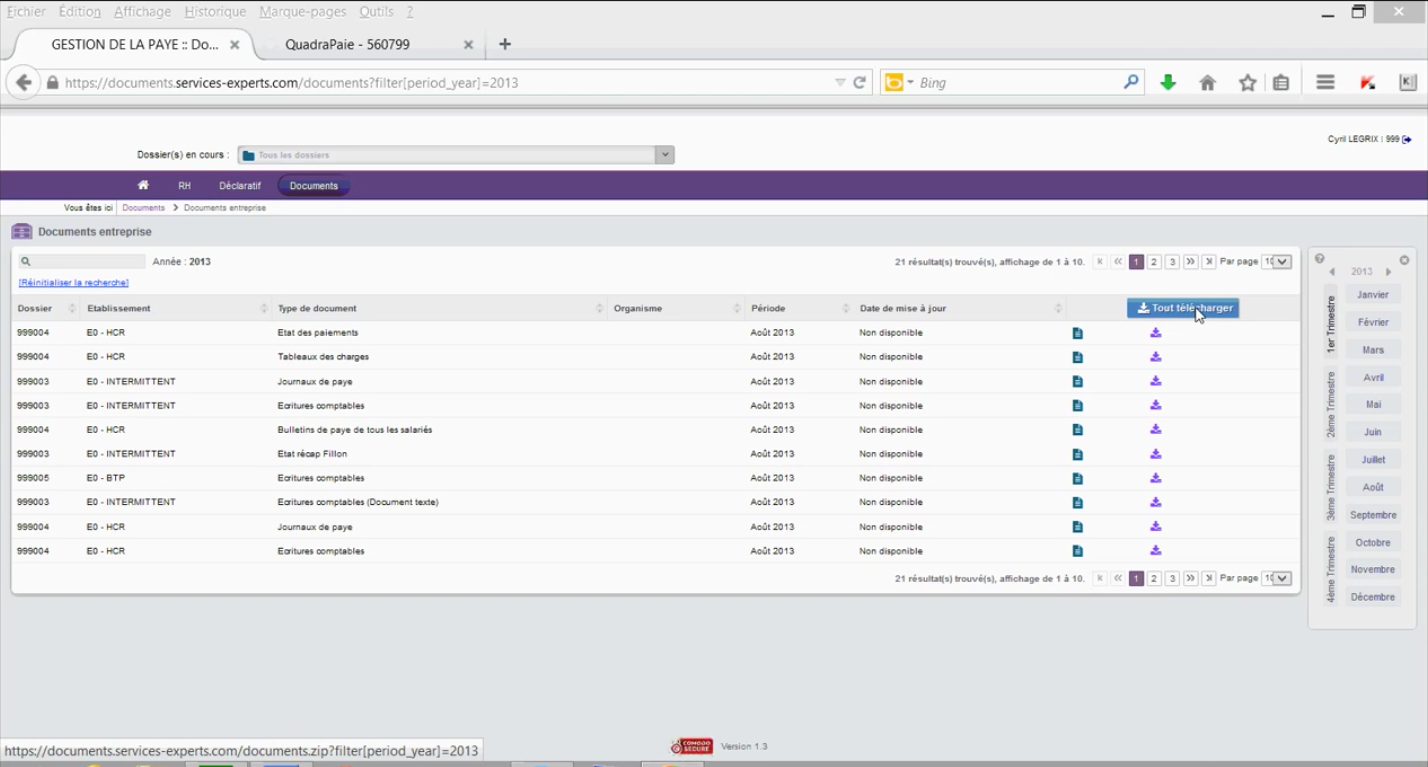Open the Firefox hamburger menu
1428x767 pixels.
pyautogui.click(x=1325, y=83)
